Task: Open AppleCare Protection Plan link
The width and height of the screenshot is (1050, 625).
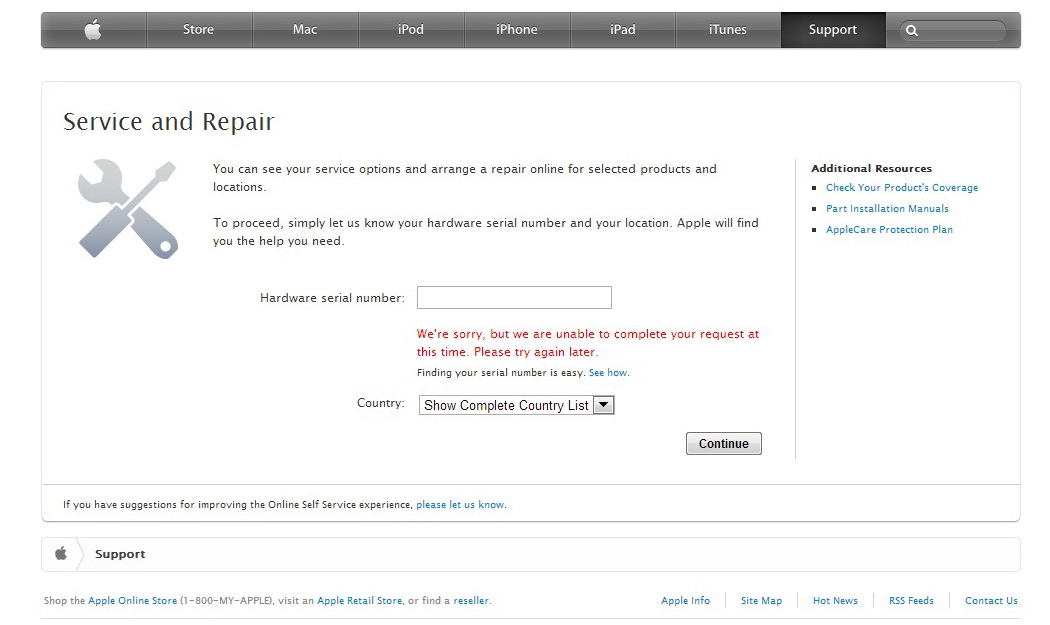Action: click(889, 229)
